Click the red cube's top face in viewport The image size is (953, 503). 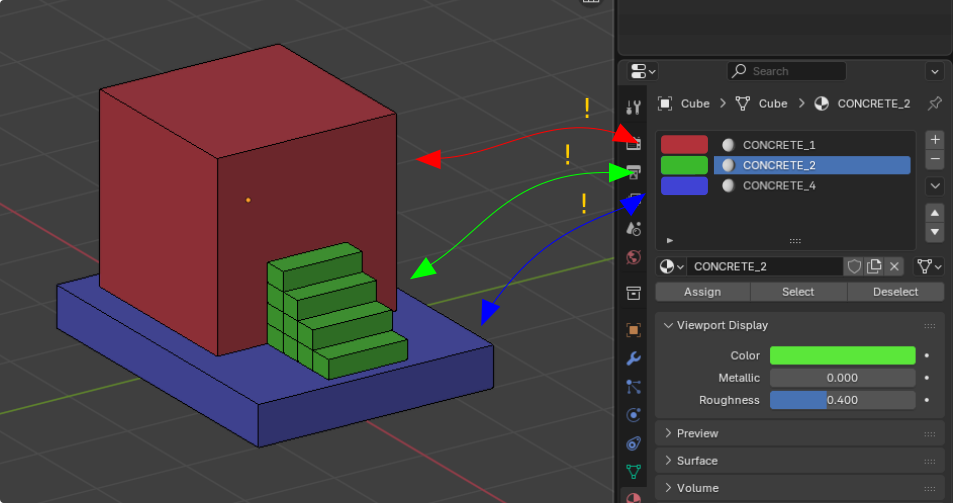click(249, 100)
